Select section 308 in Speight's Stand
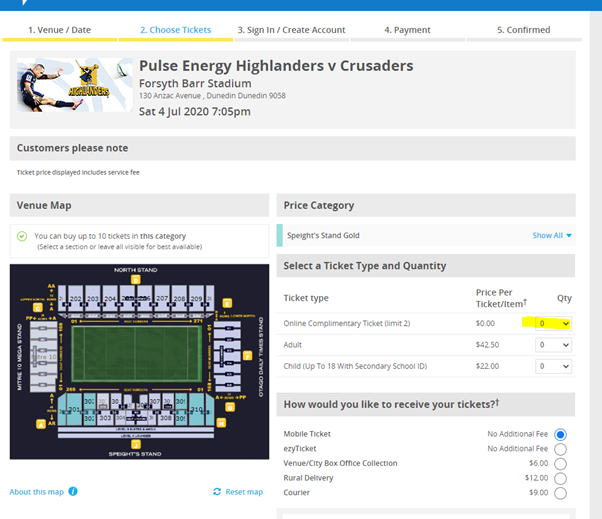Image resolution: width=602 pixels, height=519 pixels. [166, 418]
